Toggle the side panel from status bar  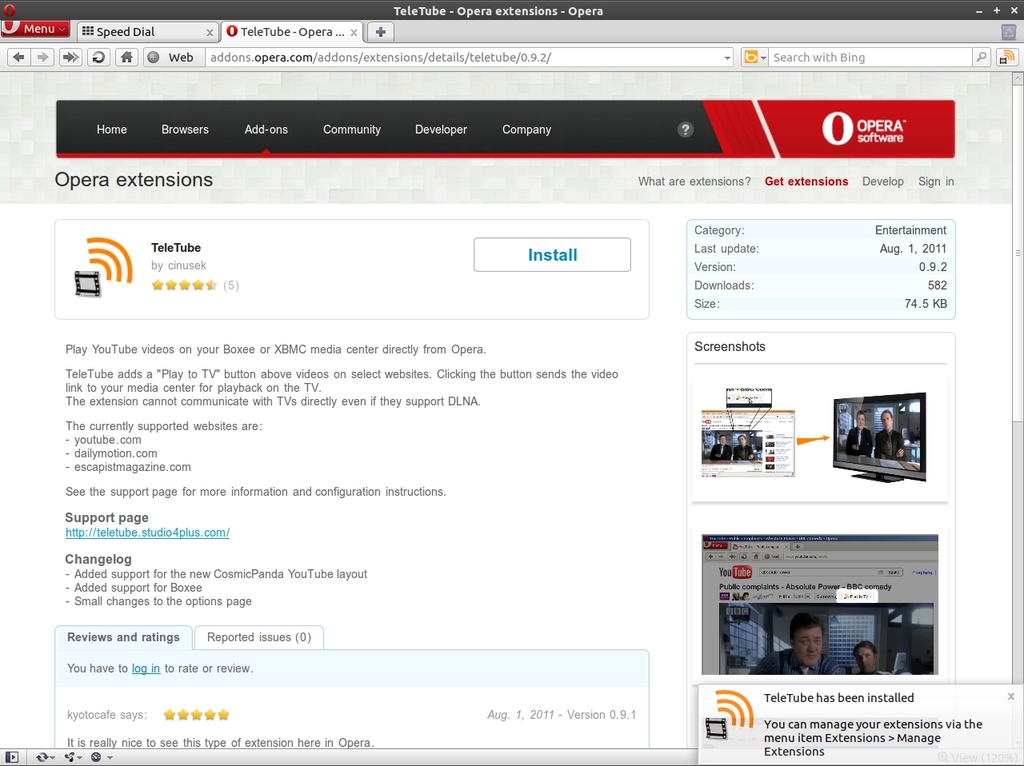11,757
